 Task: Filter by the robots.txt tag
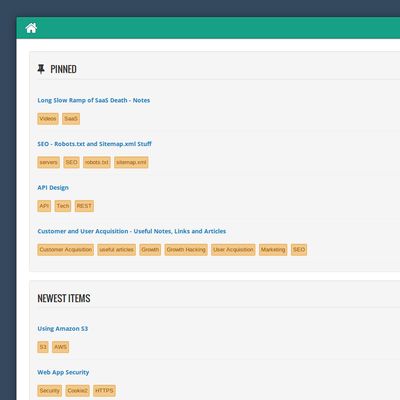[97, 162]
